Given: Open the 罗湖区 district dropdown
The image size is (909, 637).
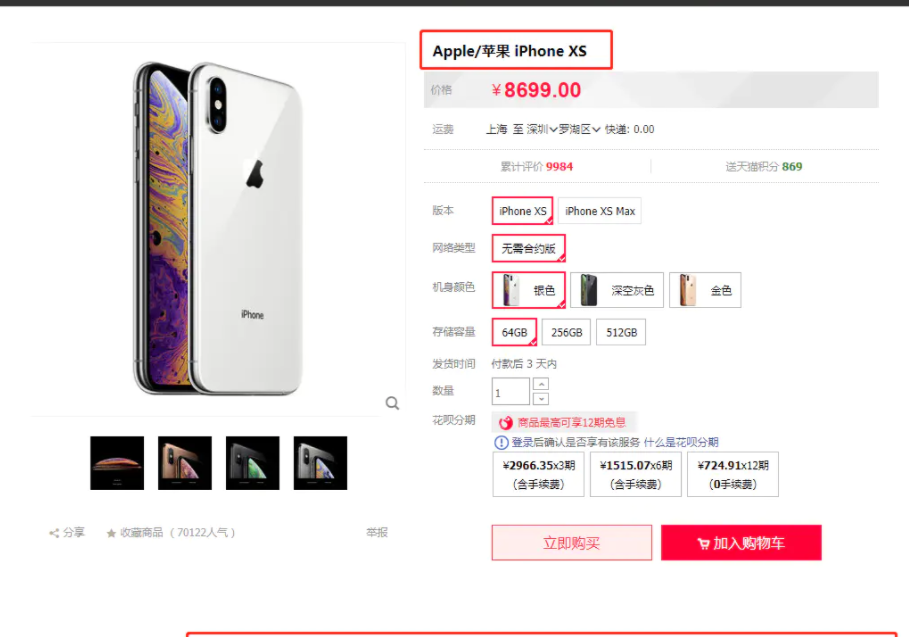Looking at the screenshot, I should click(579, 129).
